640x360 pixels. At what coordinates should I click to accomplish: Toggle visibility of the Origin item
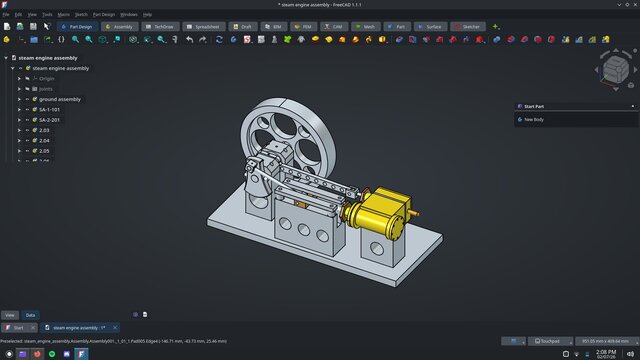27,78
